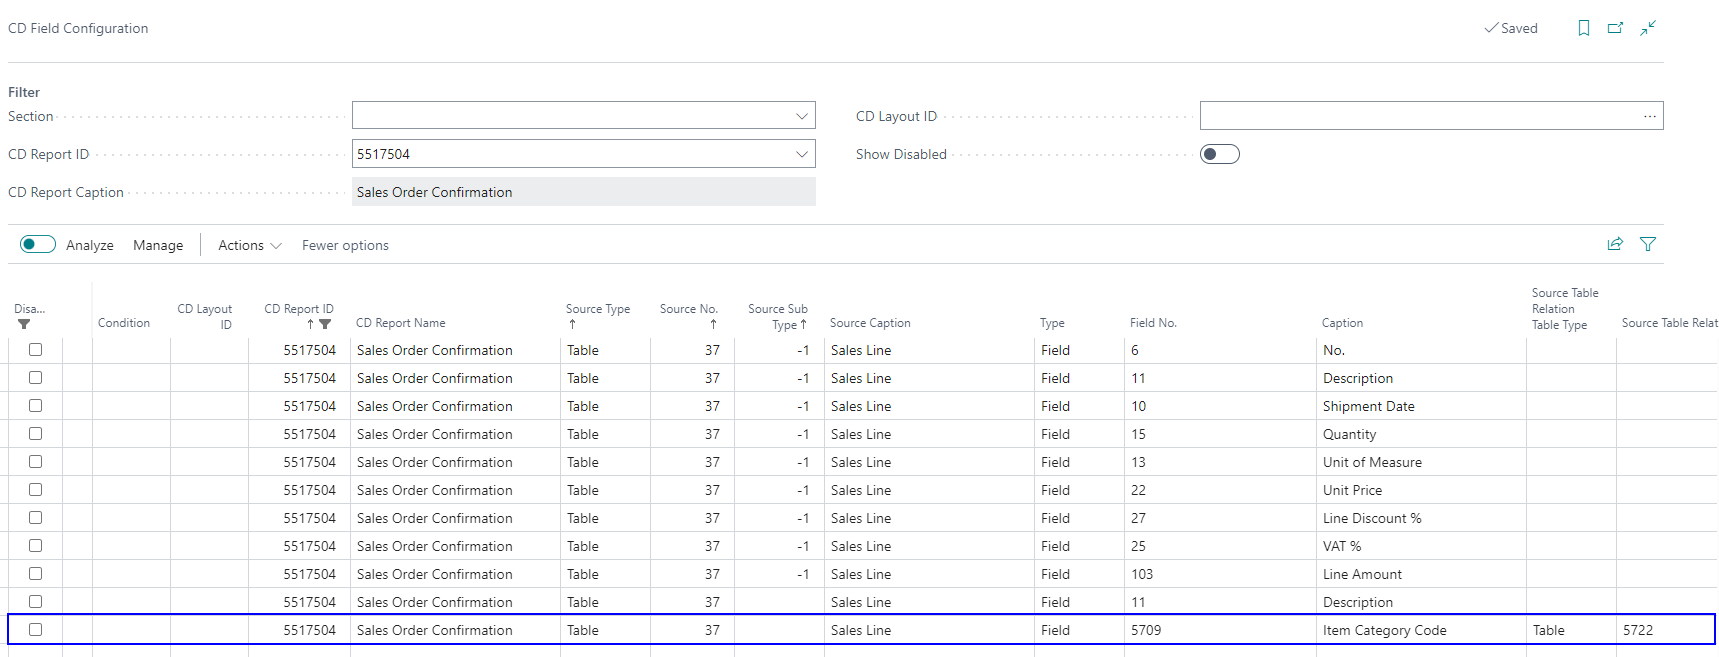
Task: Open the CD Report ID dropdown arrow
Action: (x=801, y=154)
